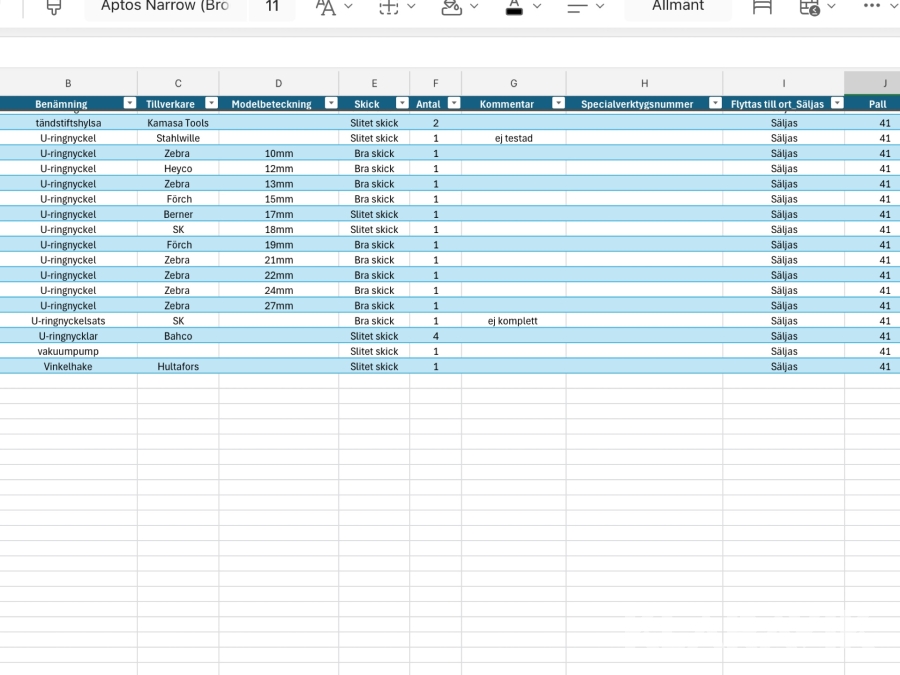Click the font size box showing 11
The height and width of the screenshot is (675, 900).
(272, 7)
